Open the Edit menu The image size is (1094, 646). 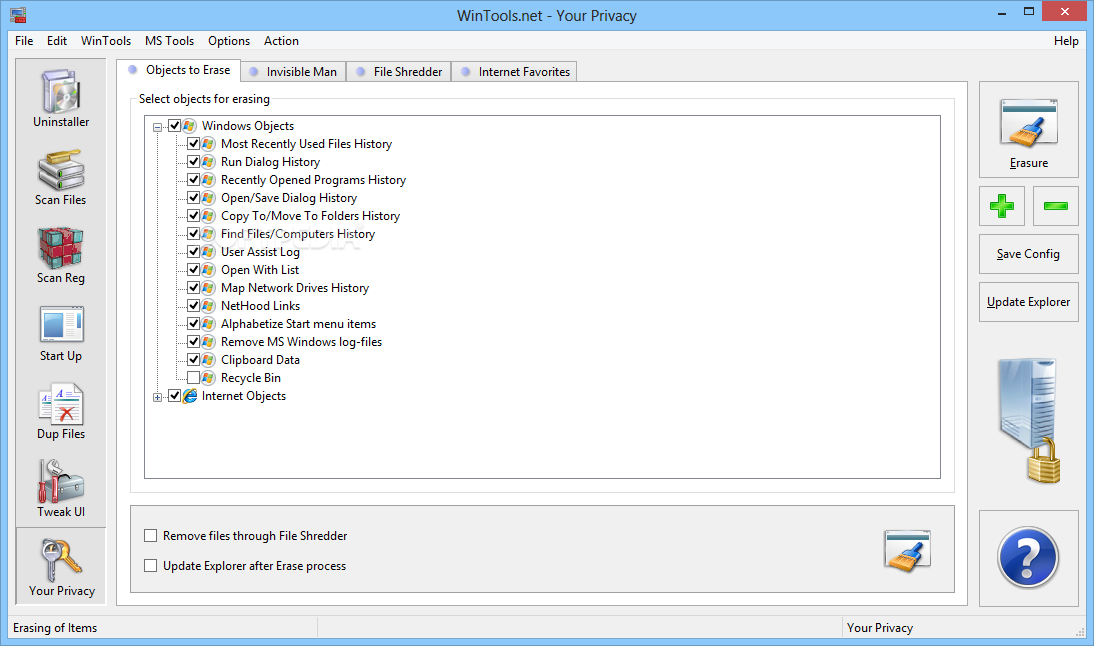(x=57, y=40)
